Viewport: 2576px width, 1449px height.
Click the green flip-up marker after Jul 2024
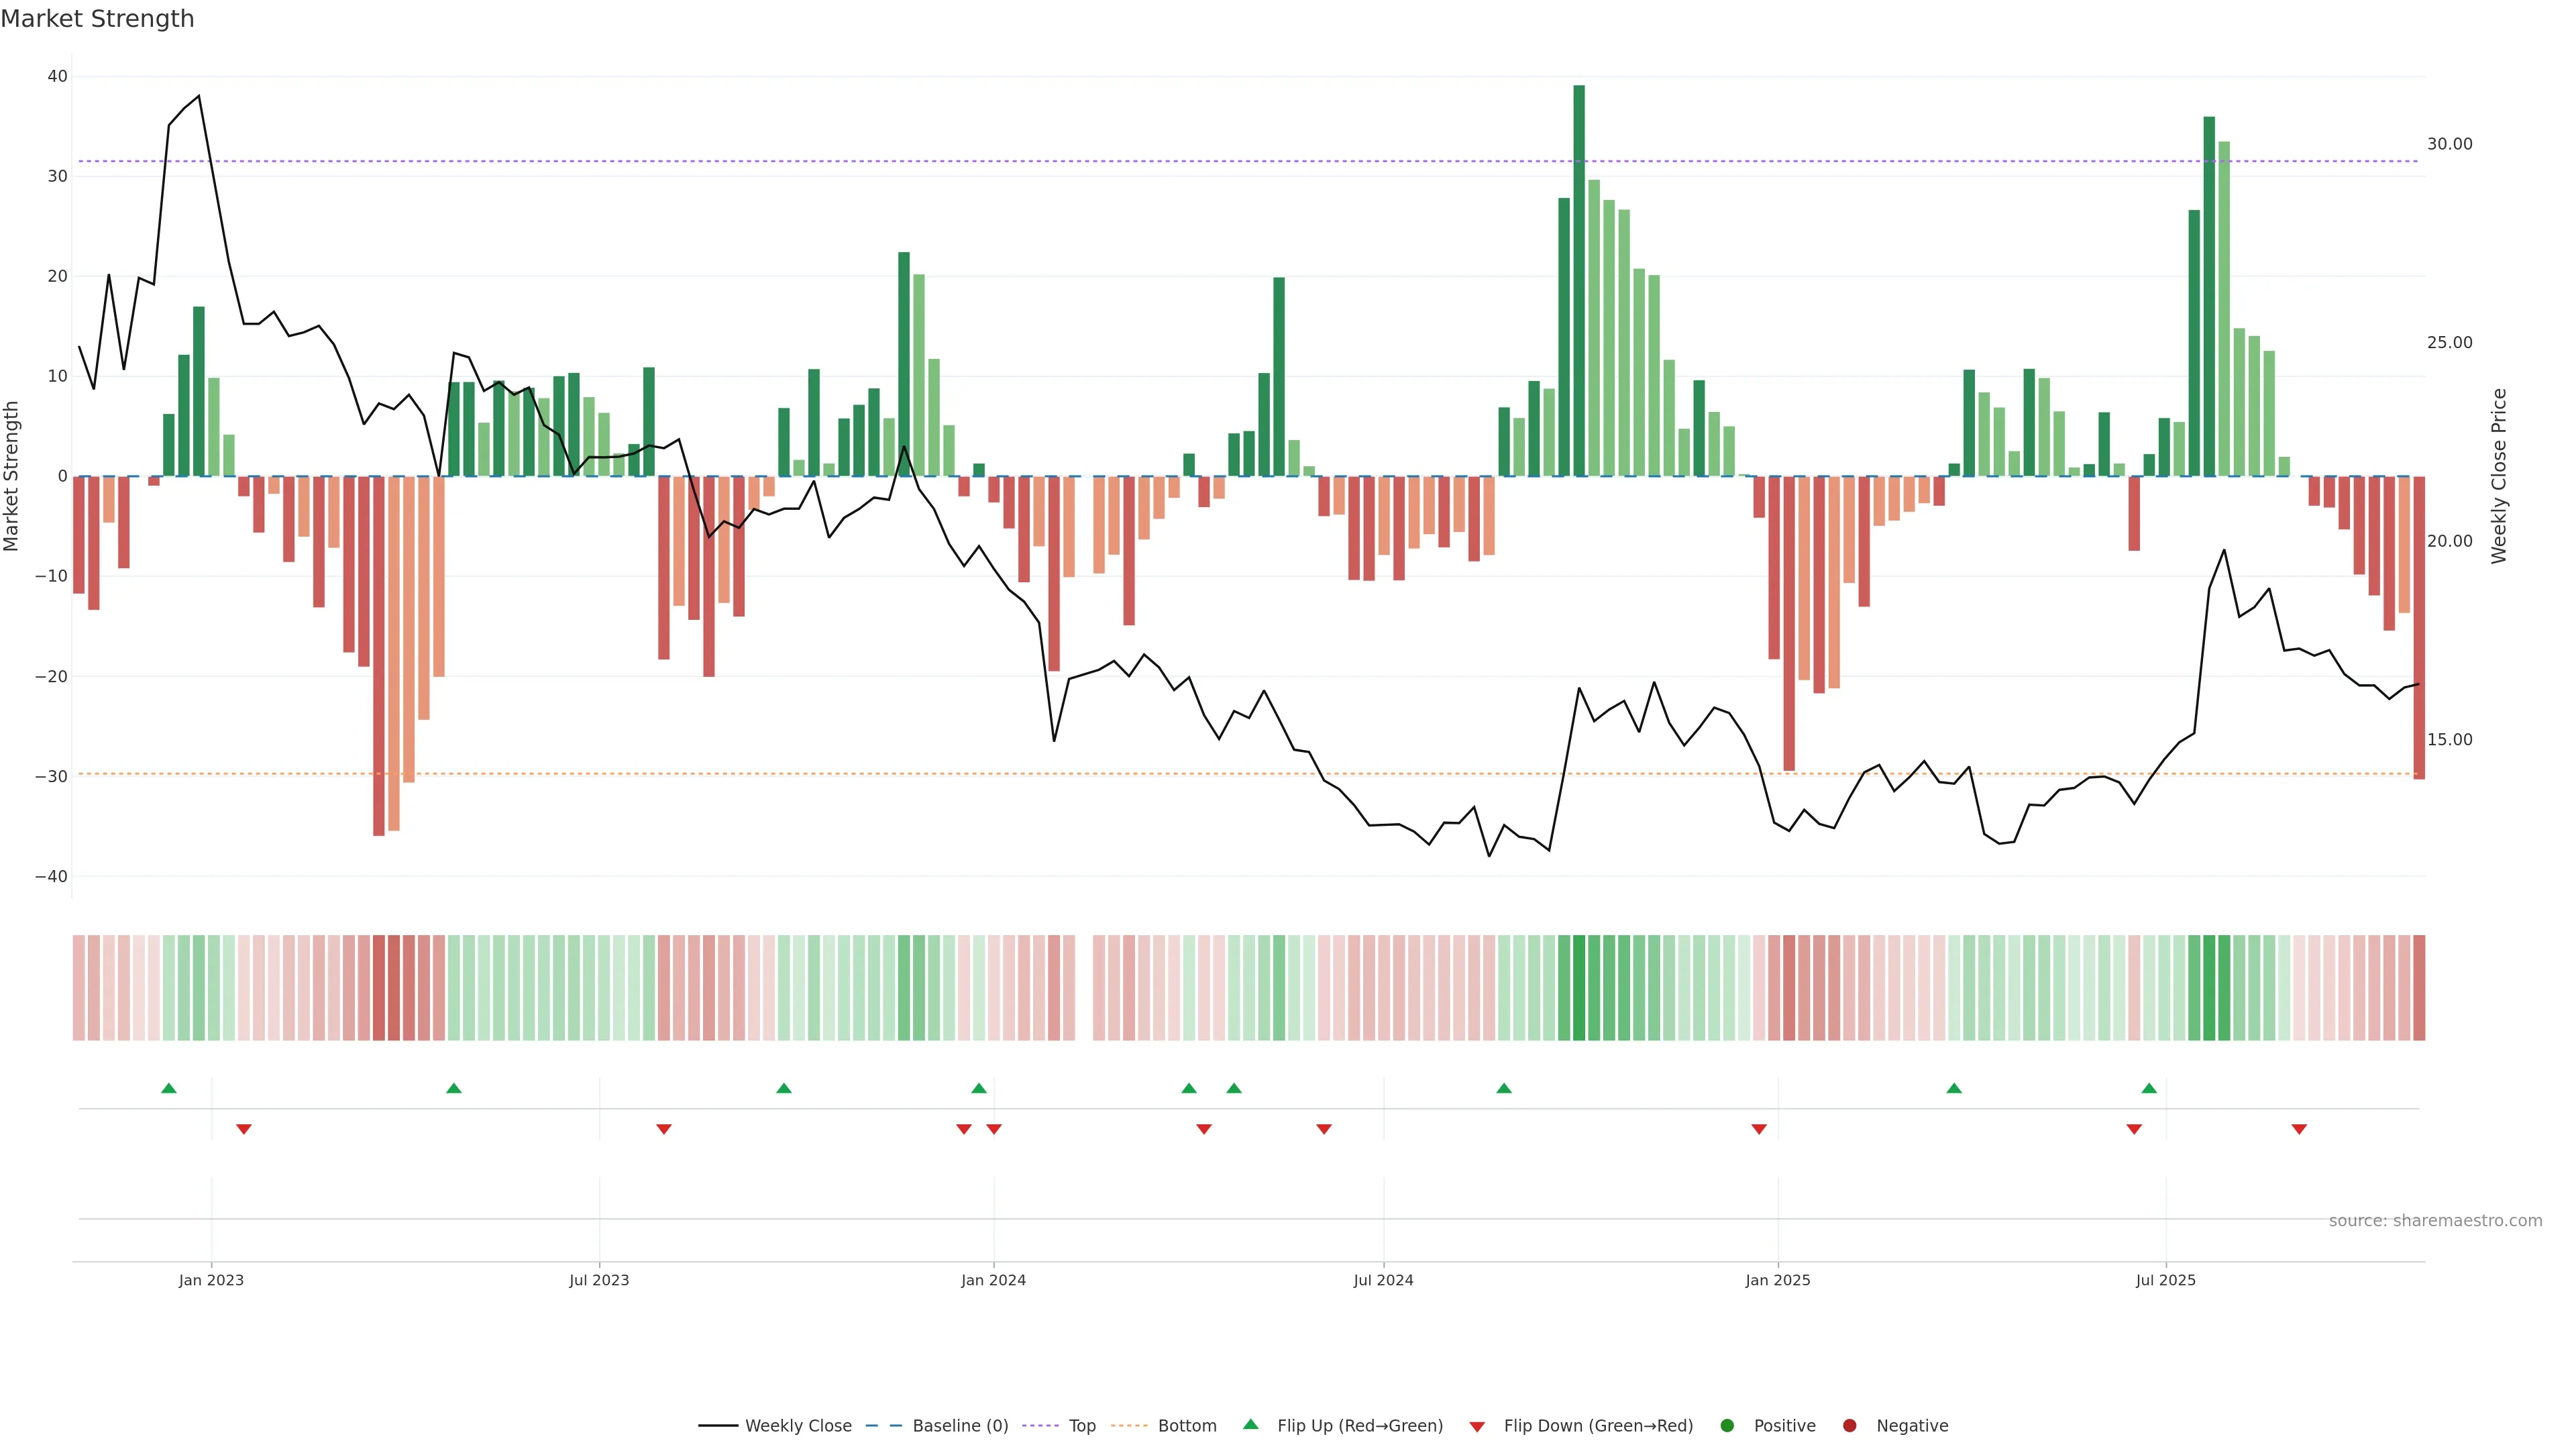(x=1504, y=1088)
